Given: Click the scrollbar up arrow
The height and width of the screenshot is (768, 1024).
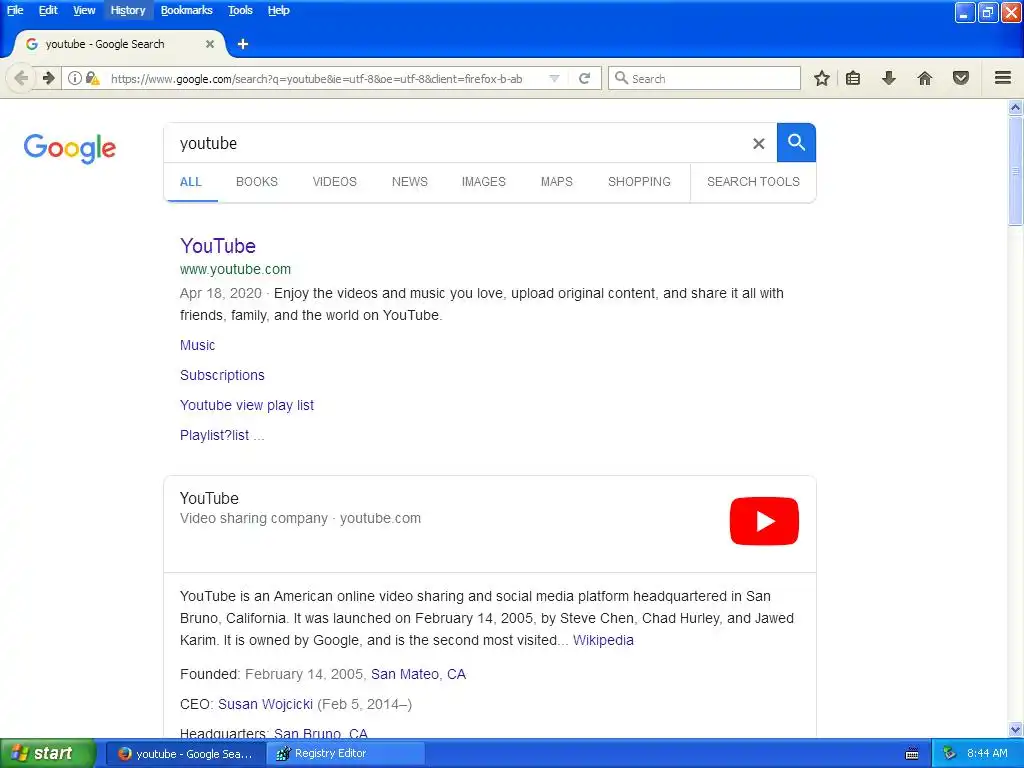Looking at the screenshot, I should (1016, 107).
